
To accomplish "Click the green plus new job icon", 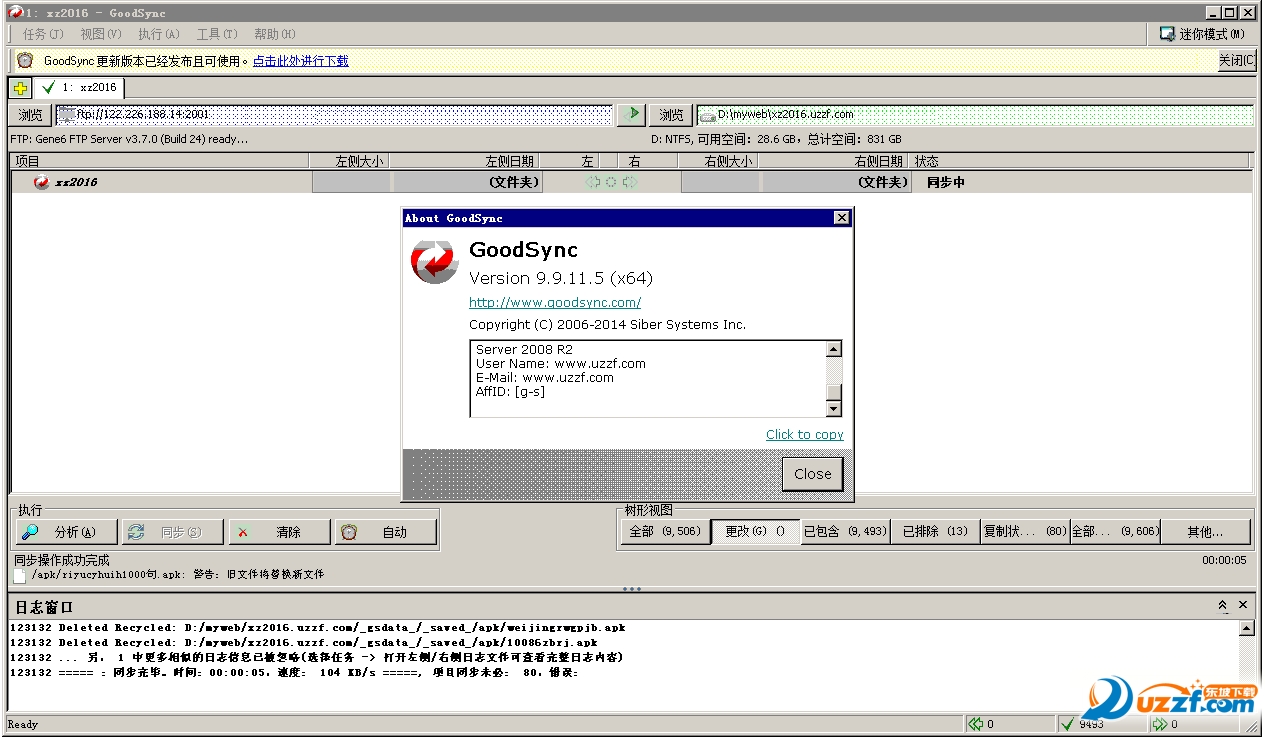I will [20, 88].
